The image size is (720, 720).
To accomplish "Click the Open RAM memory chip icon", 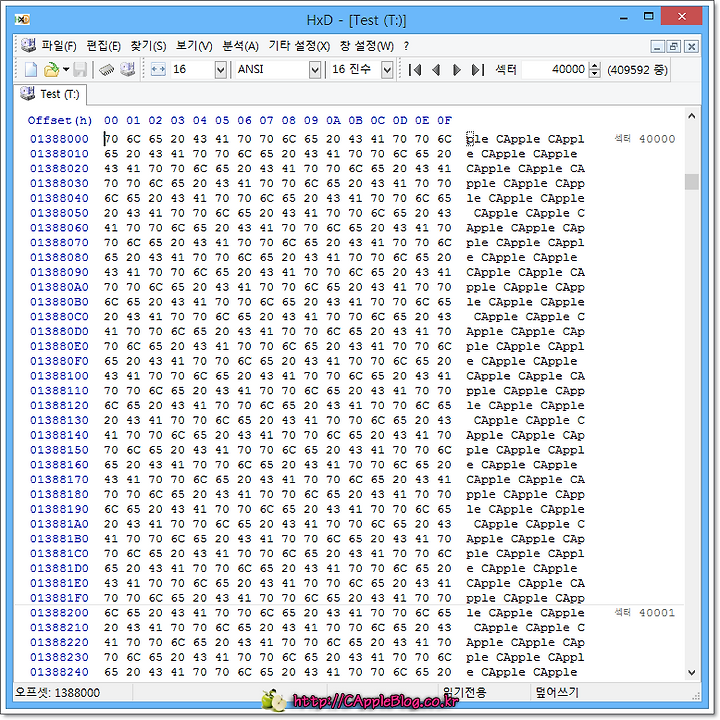I will (106, 70).
